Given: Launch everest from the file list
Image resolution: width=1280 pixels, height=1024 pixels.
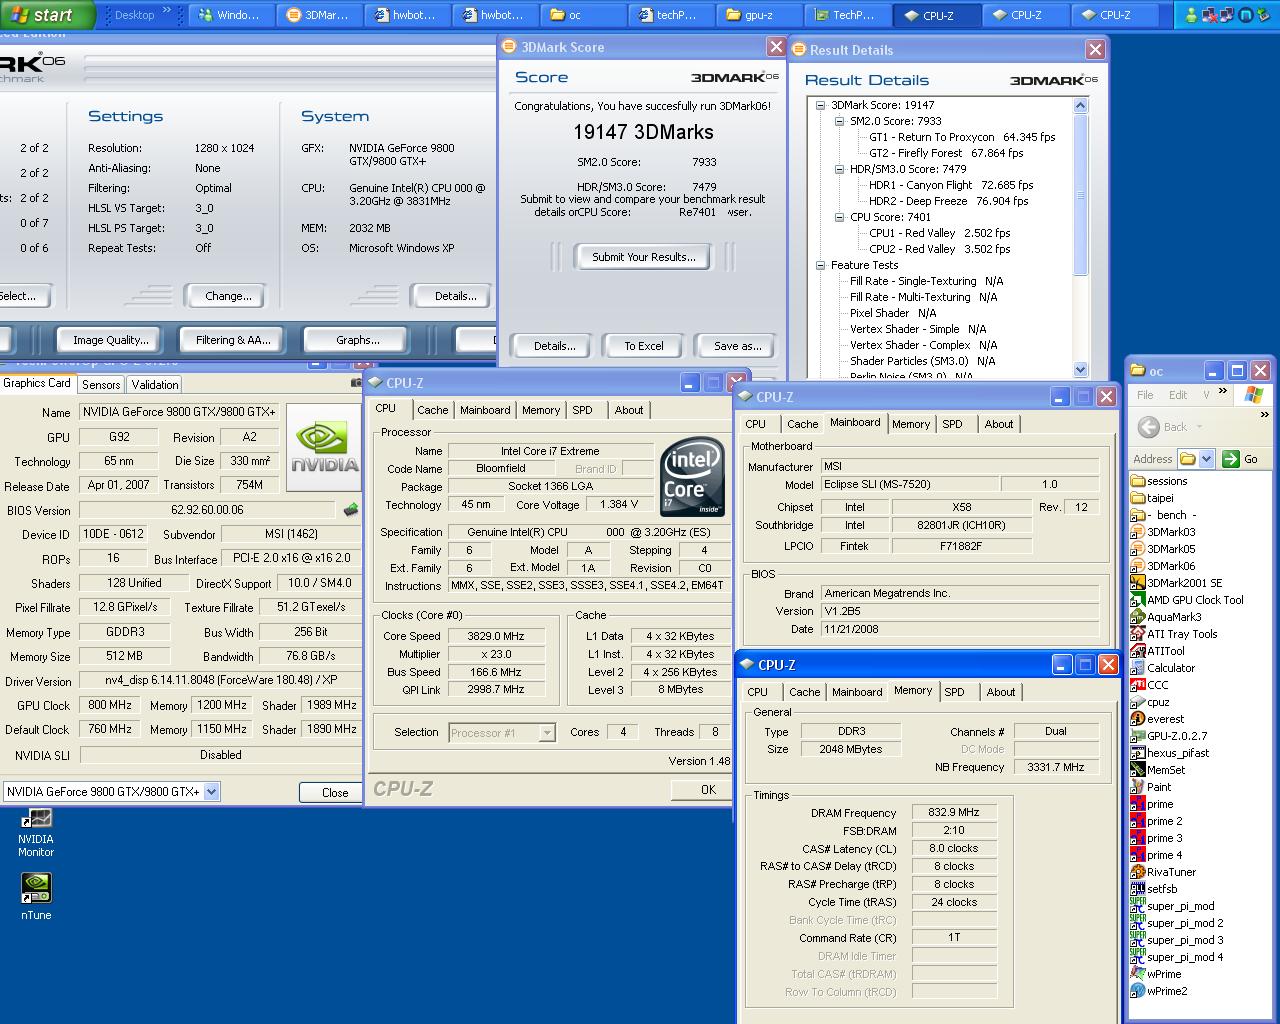Looking at the screenshot, I should (1157, 719).
